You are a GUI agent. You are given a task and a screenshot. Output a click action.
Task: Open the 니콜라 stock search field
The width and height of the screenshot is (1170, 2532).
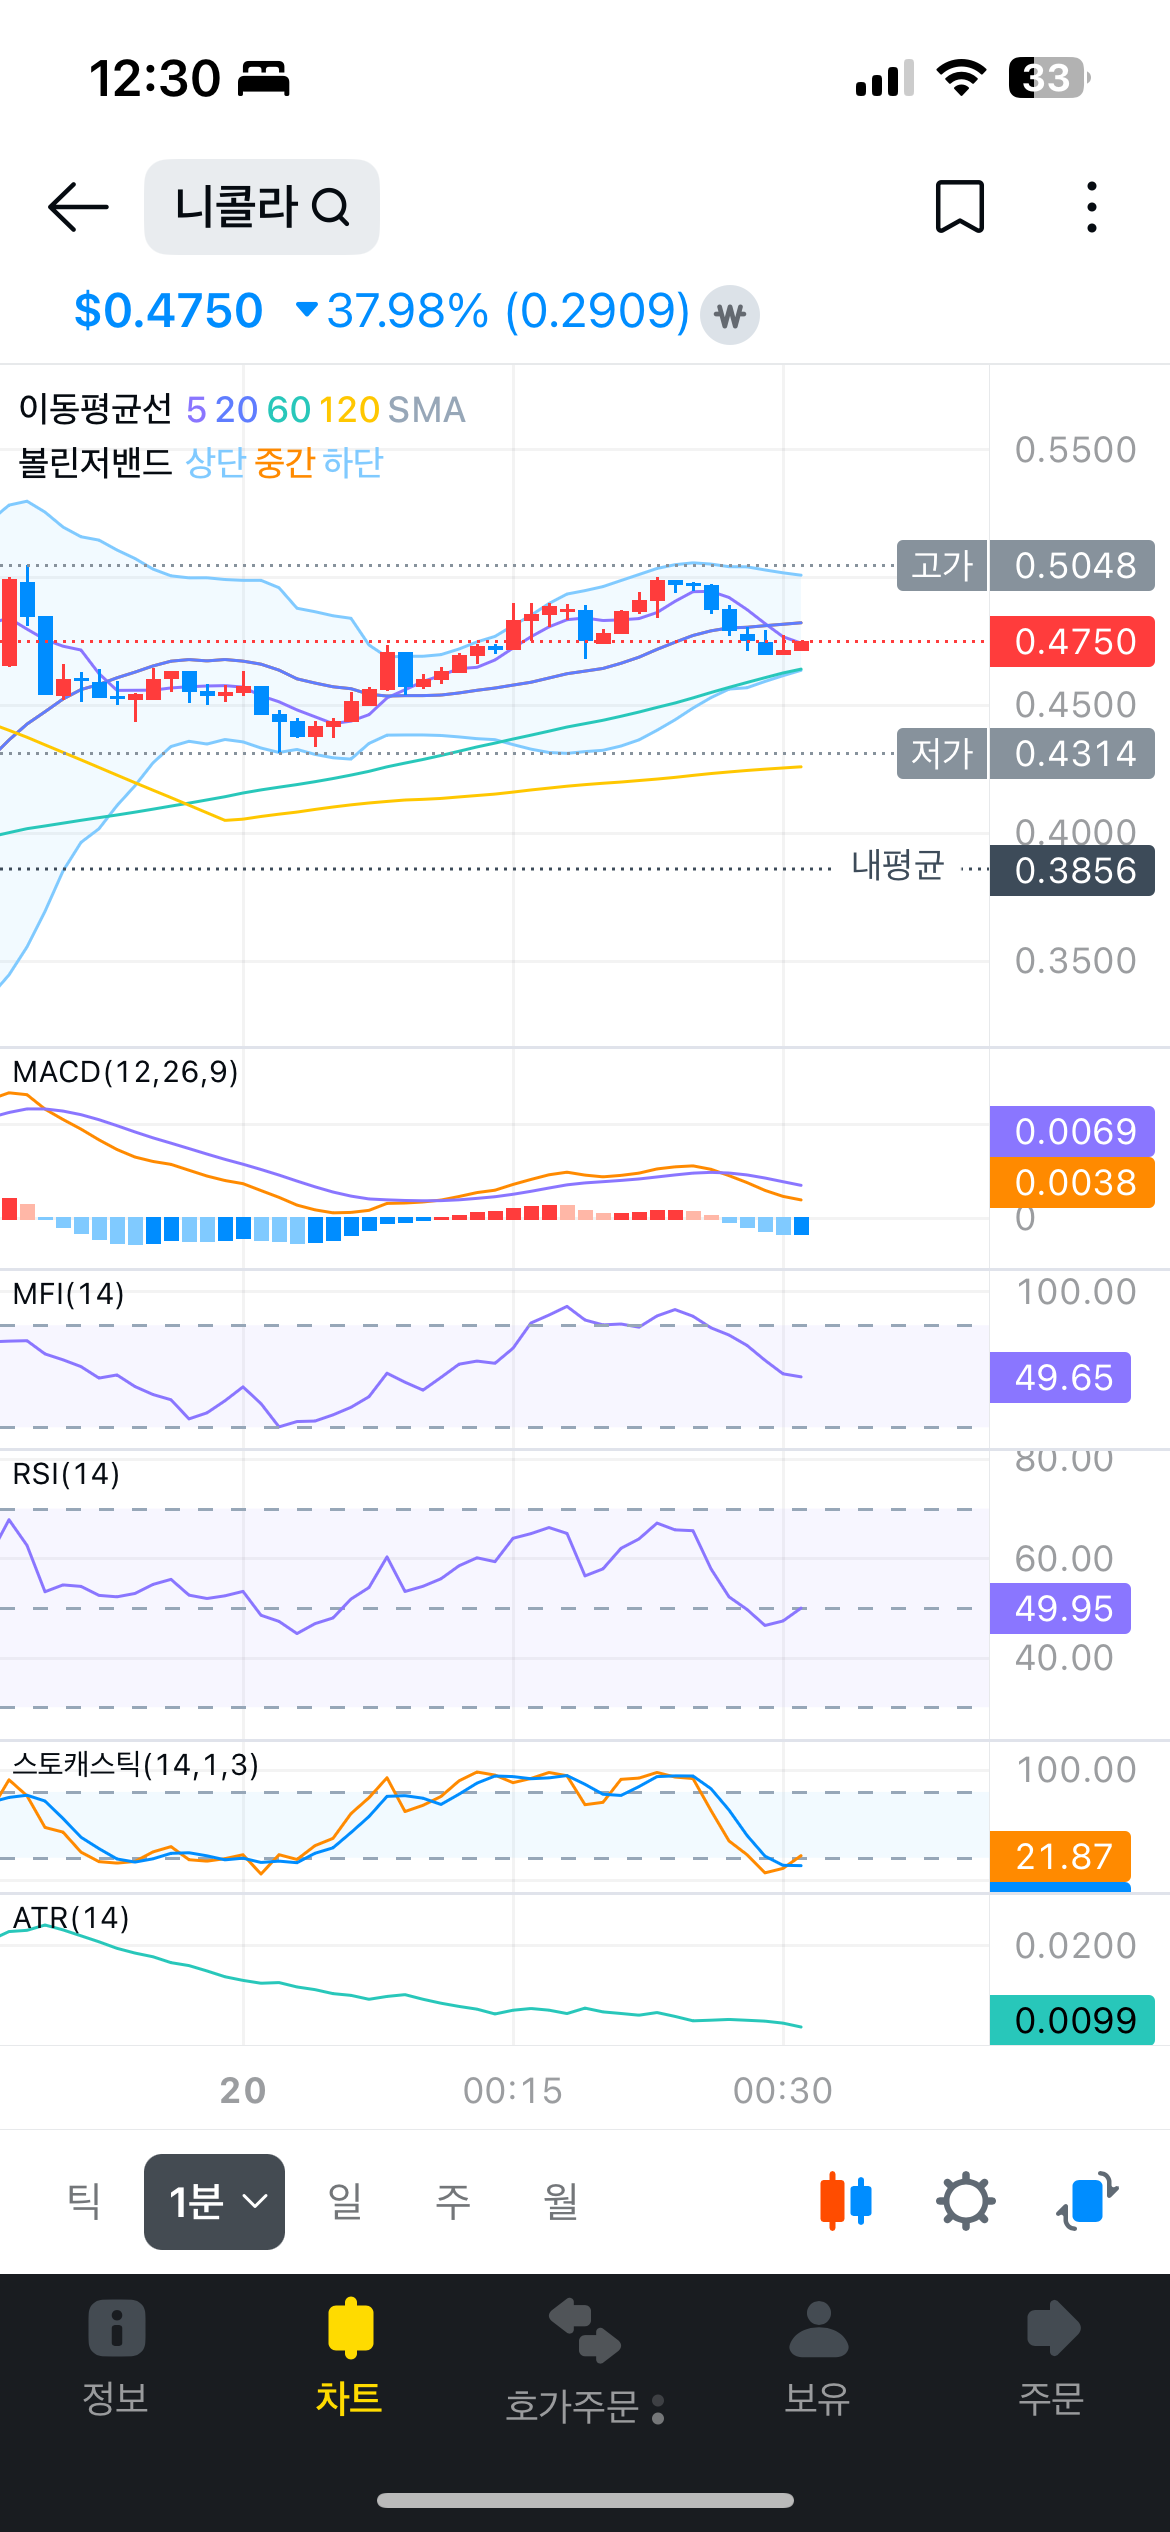(x=262, y=207)
